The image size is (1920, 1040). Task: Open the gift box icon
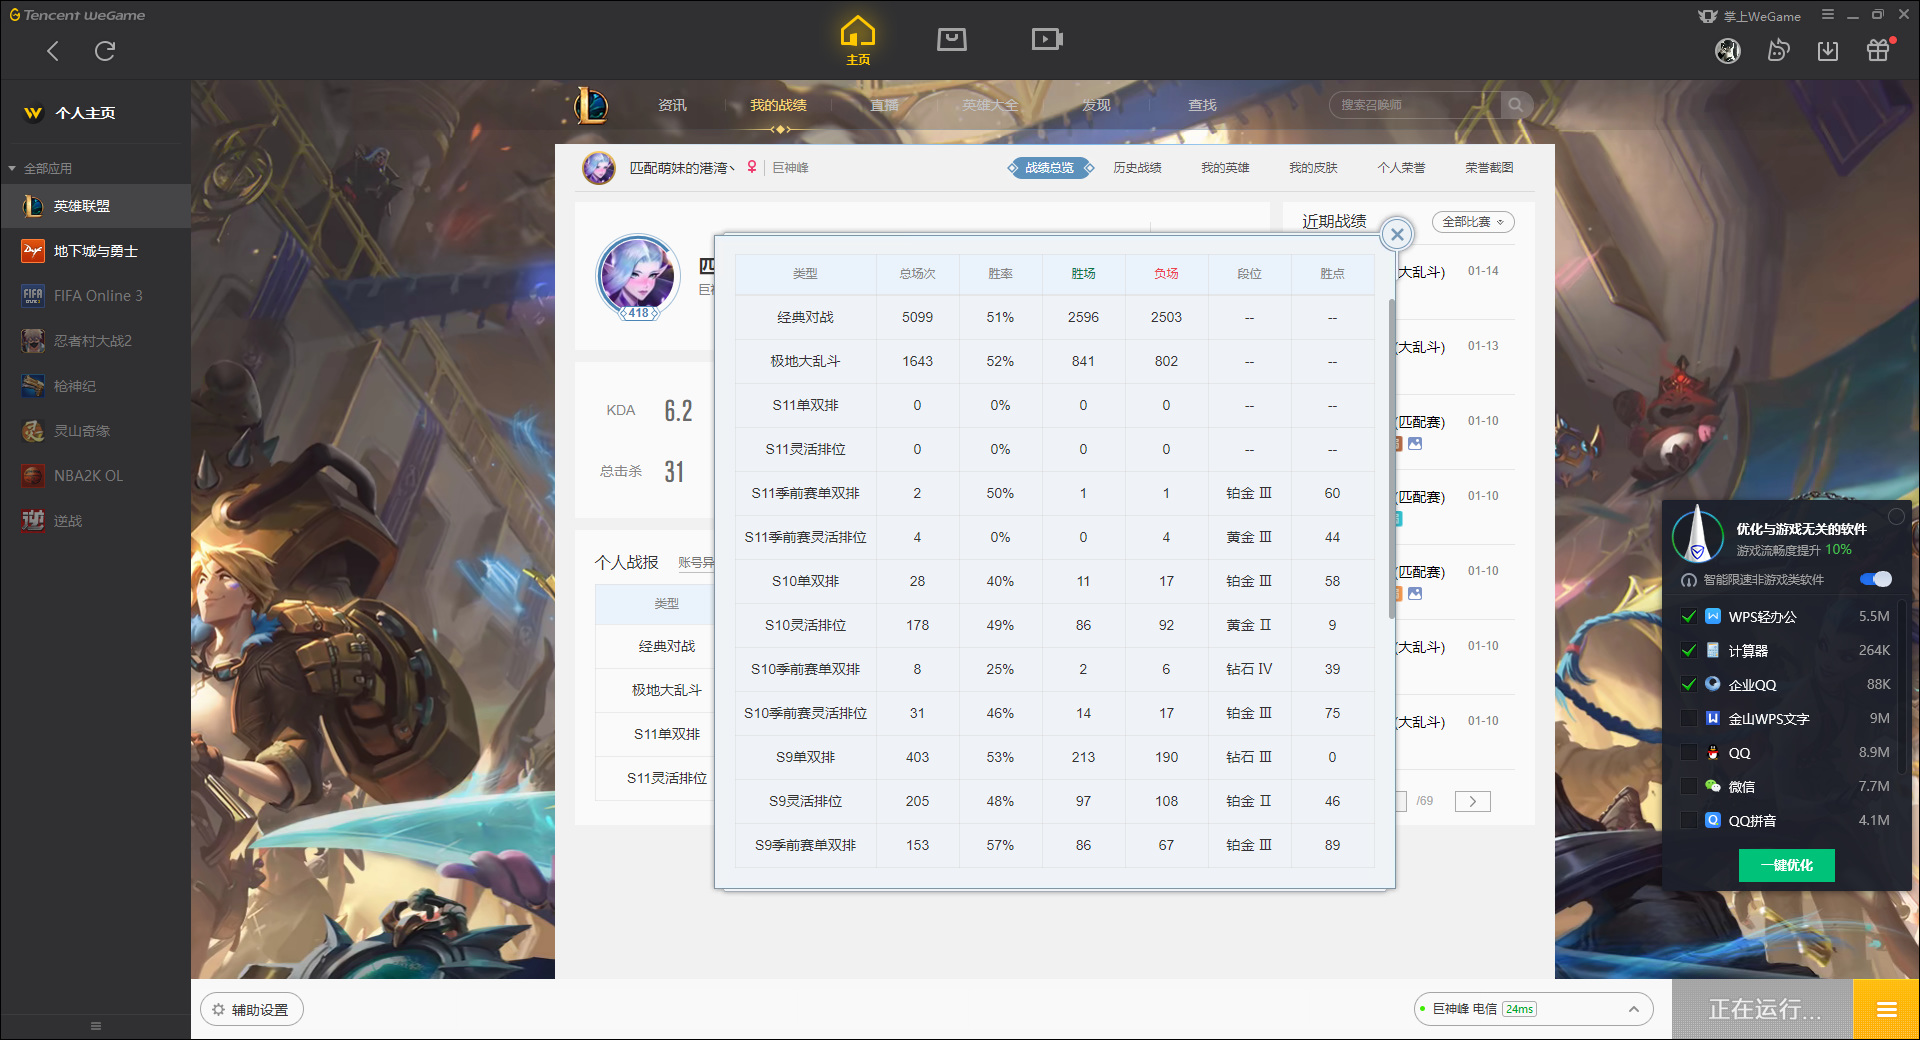pyautogui.click(x=1878, y=50)
